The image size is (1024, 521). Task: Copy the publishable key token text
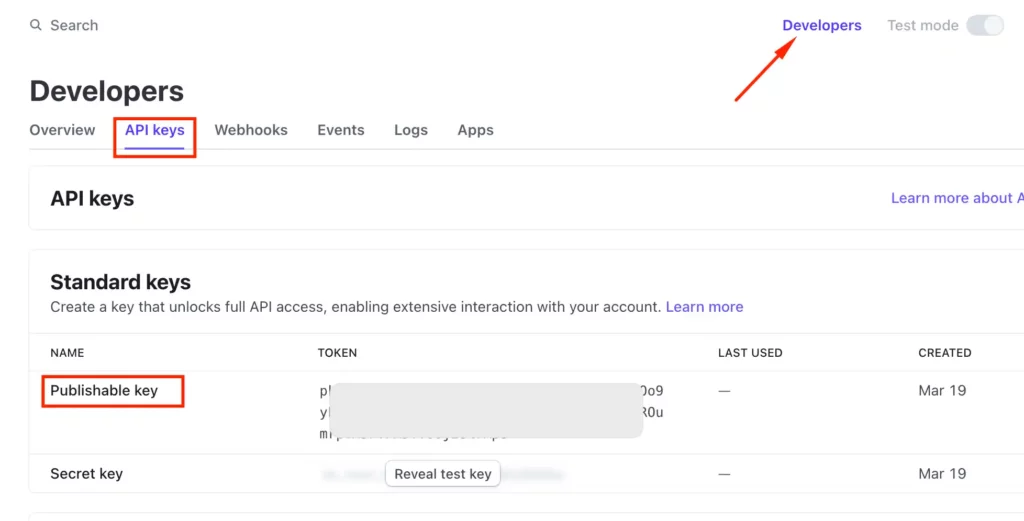point(491,413)
